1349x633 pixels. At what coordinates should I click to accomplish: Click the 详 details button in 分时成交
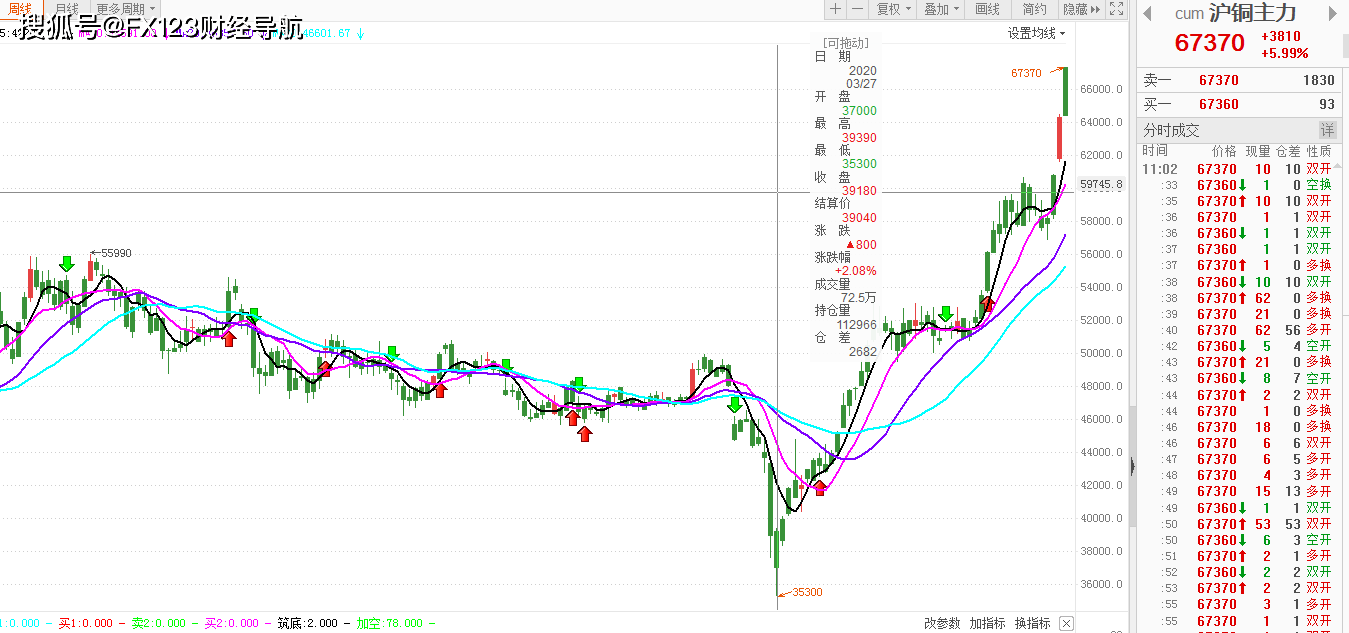pyautogui.click(x=1327, y=130)
